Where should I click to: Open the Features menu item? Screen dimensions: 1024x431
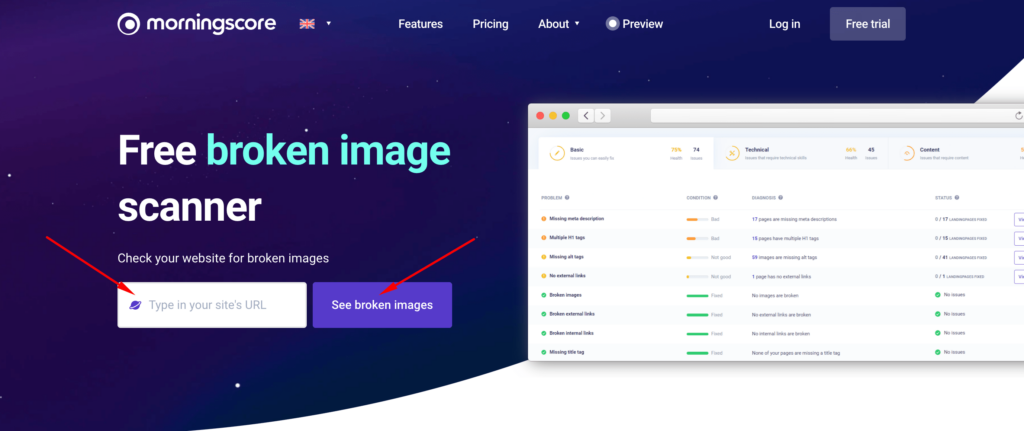[x=421, y=24]
